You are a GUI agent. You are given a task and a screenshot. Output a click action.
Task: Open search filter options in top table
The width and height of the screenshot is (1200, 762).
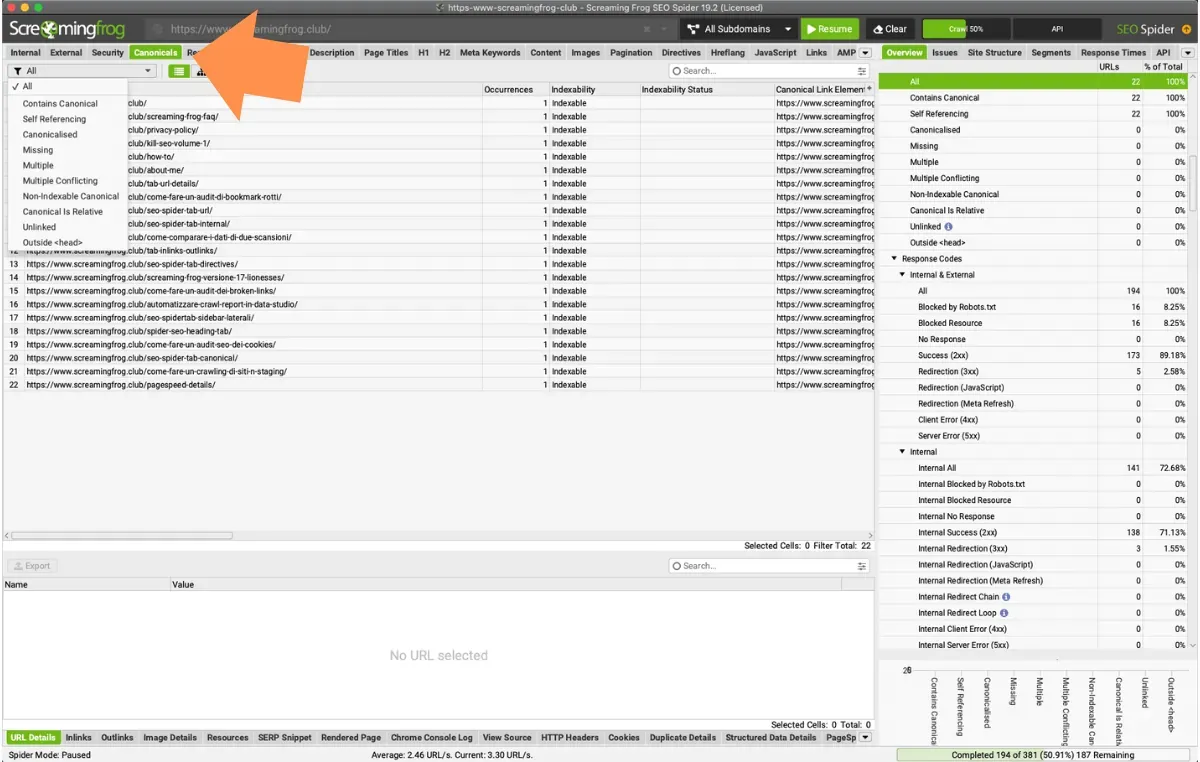pos(862,71)
